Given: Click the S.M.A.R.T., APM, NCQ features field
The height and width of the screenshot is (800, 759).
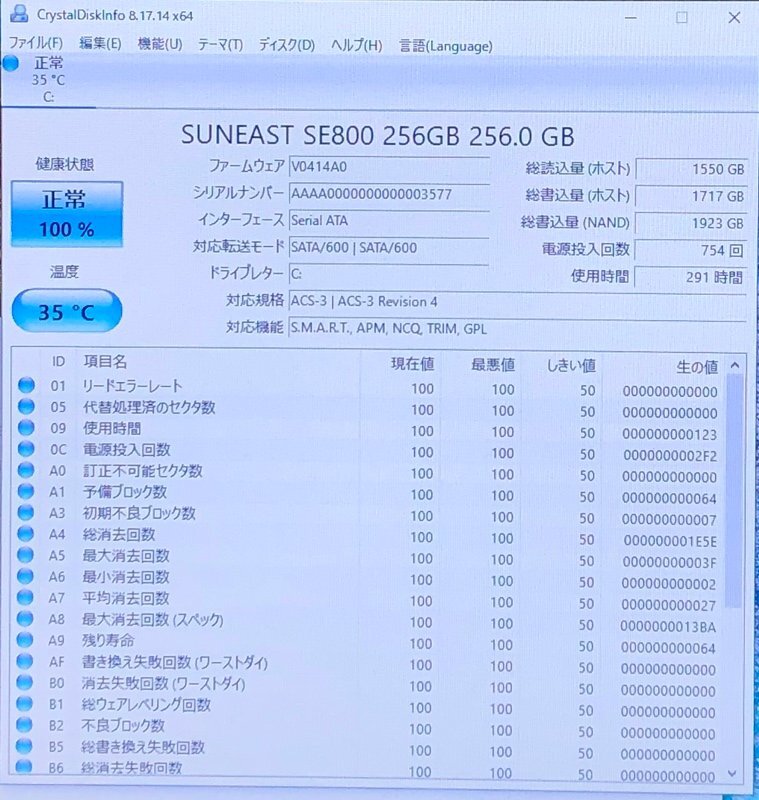Looking at the screenshot, I should (x=518, y=328).
